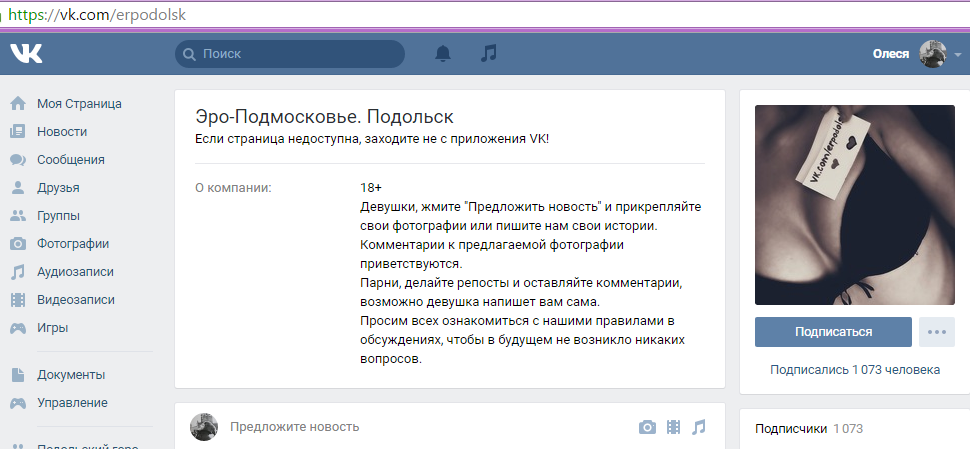Open Новости in the left sidebar
This screenshot has height=449, width=970.
click(x=62, y=131)
